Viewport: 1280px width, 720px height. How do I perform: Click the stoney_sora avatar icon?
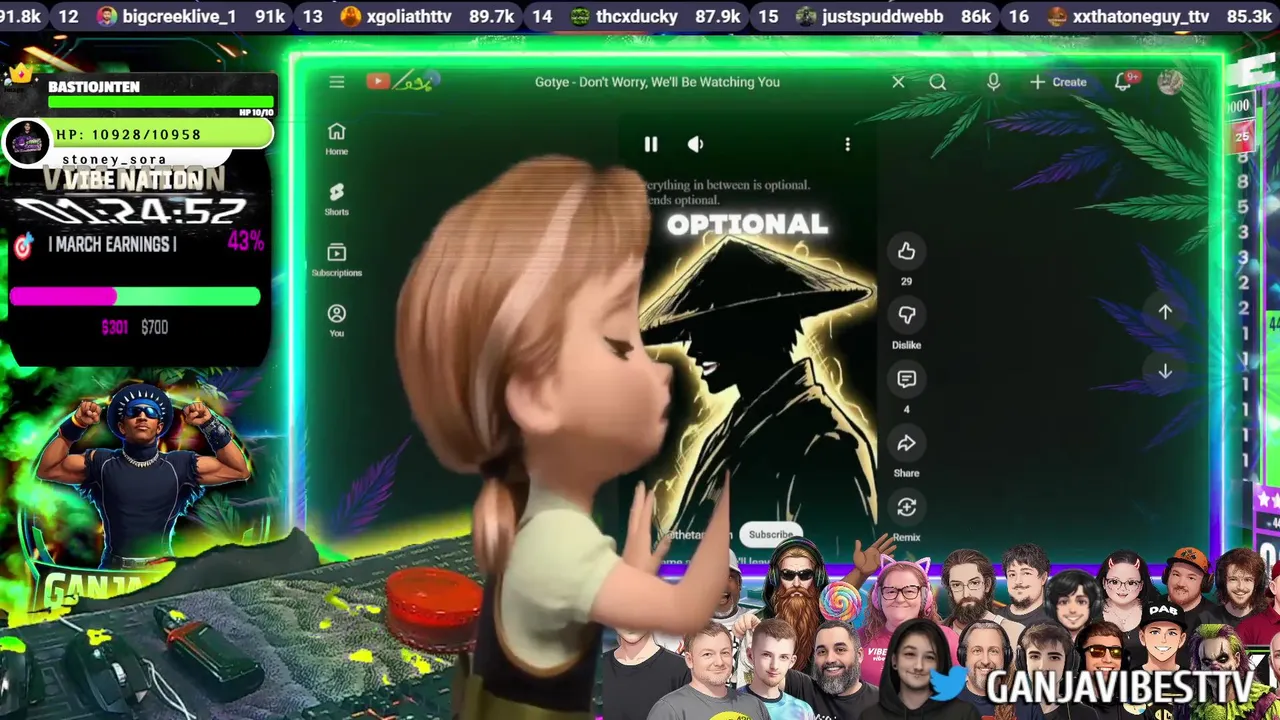pyautogui.click(x=27, y=142)
